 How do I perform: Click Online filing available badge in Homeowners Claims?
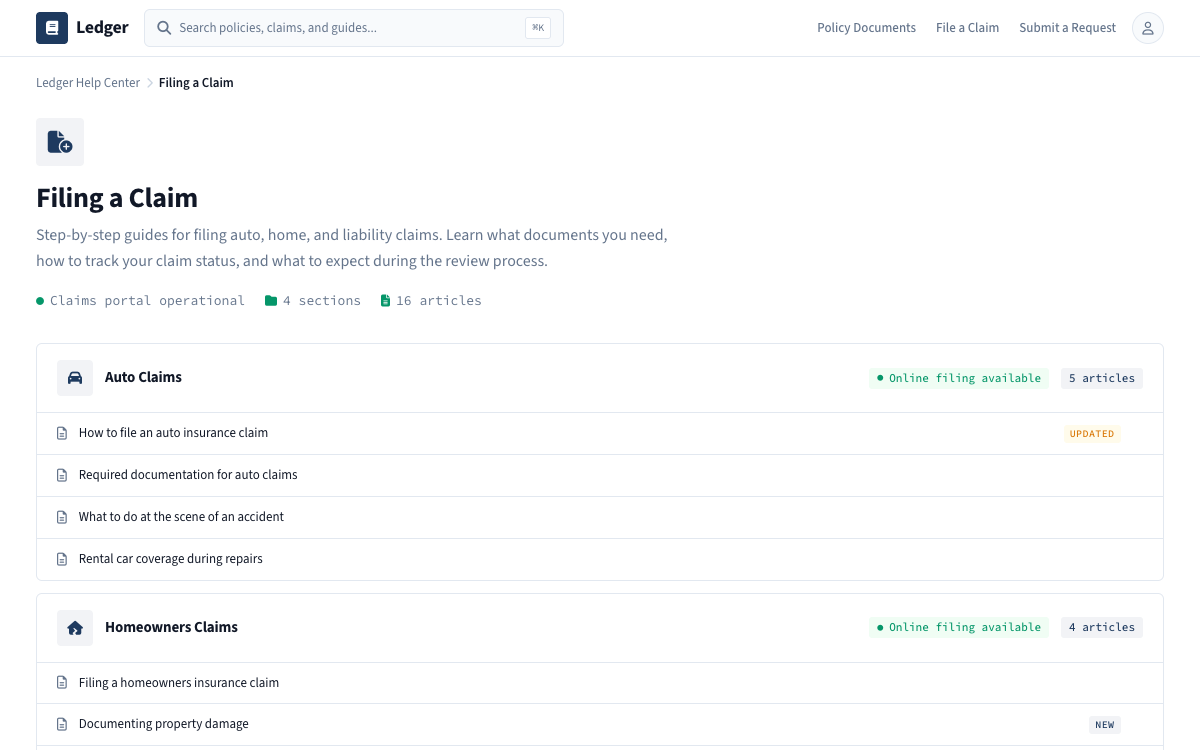point(959,628)
